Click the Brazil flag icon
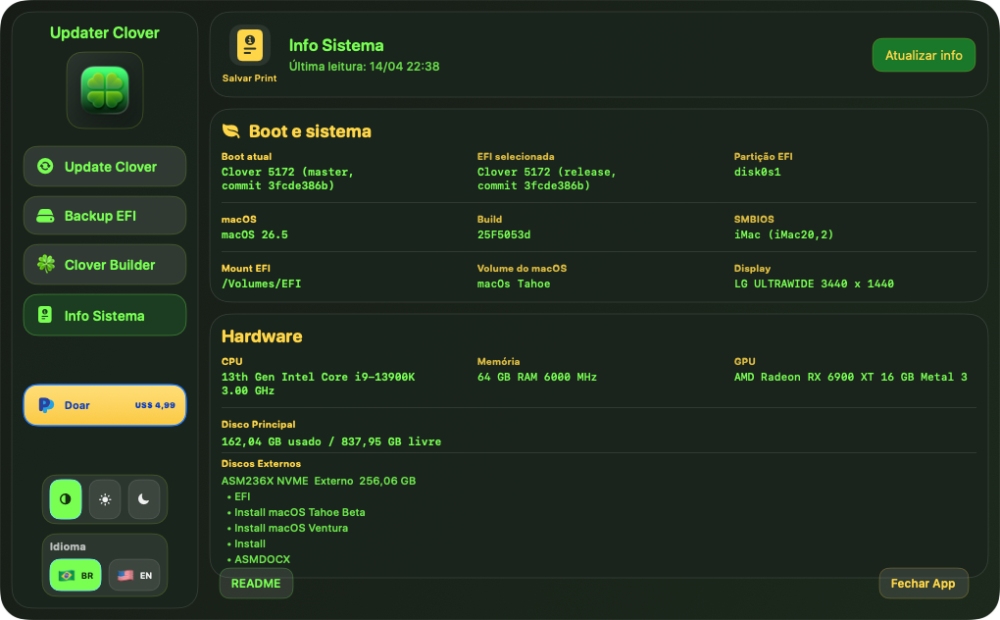 click(x=66, y=575)
